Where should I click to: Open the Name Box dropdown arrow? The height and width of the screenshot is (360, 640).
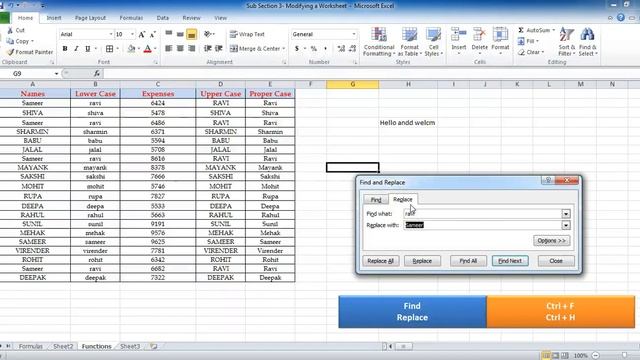pos(56,73)
